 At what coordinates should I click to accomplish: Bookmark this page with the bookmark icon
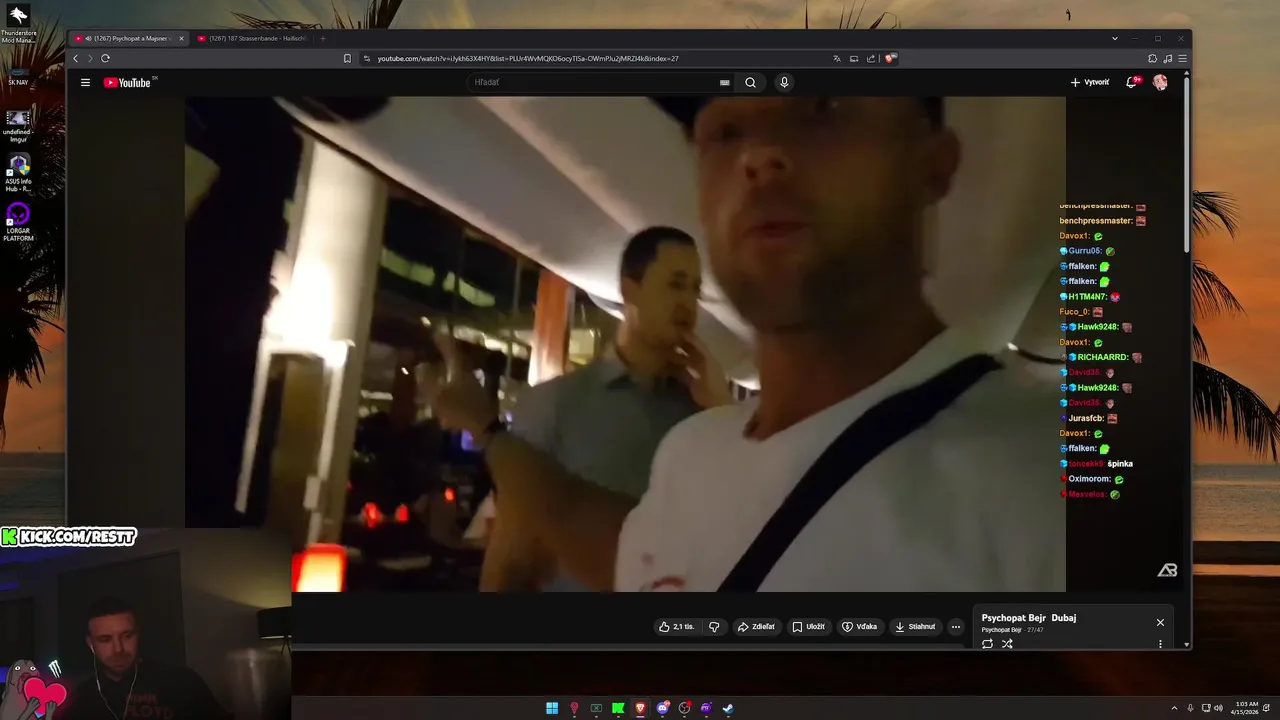click(x=347, y=58)
